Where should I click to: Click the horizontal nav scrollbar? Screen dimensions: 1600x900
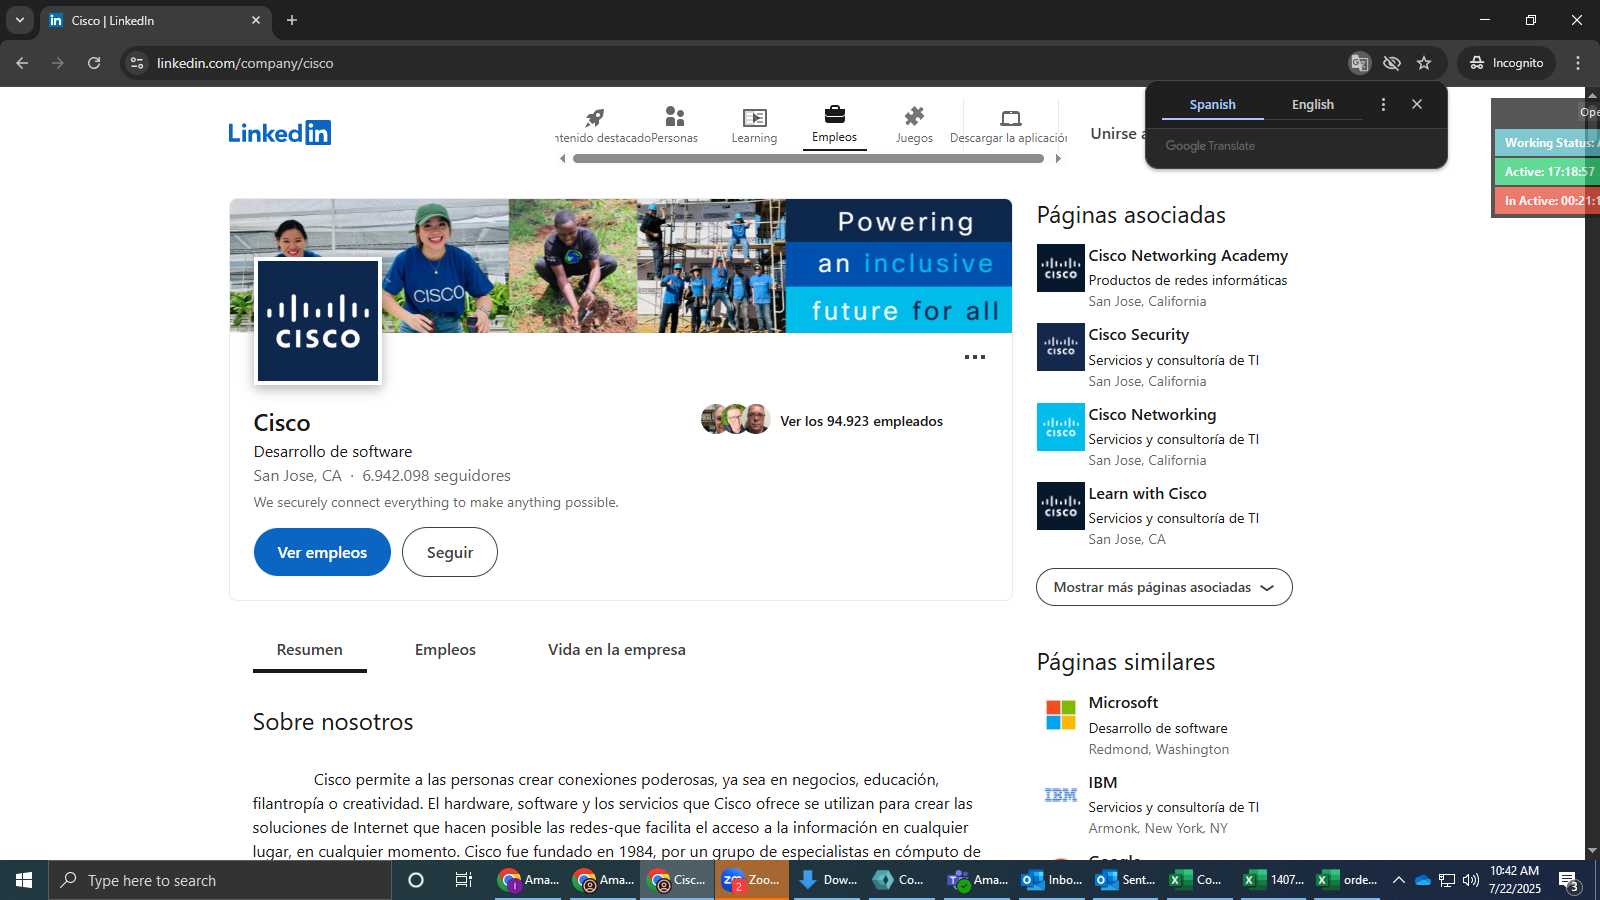(x=808, y=158)
